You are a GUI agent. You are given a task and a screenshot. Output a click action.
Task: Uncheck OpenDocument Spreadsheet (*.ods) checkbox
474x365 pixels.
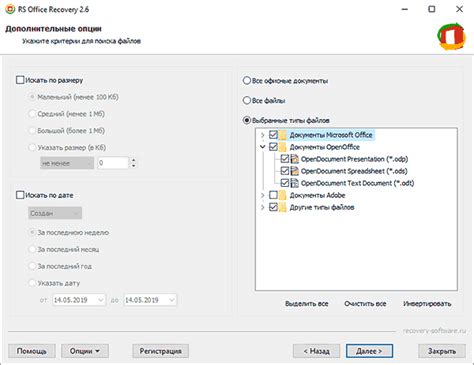tap(285, 171)
